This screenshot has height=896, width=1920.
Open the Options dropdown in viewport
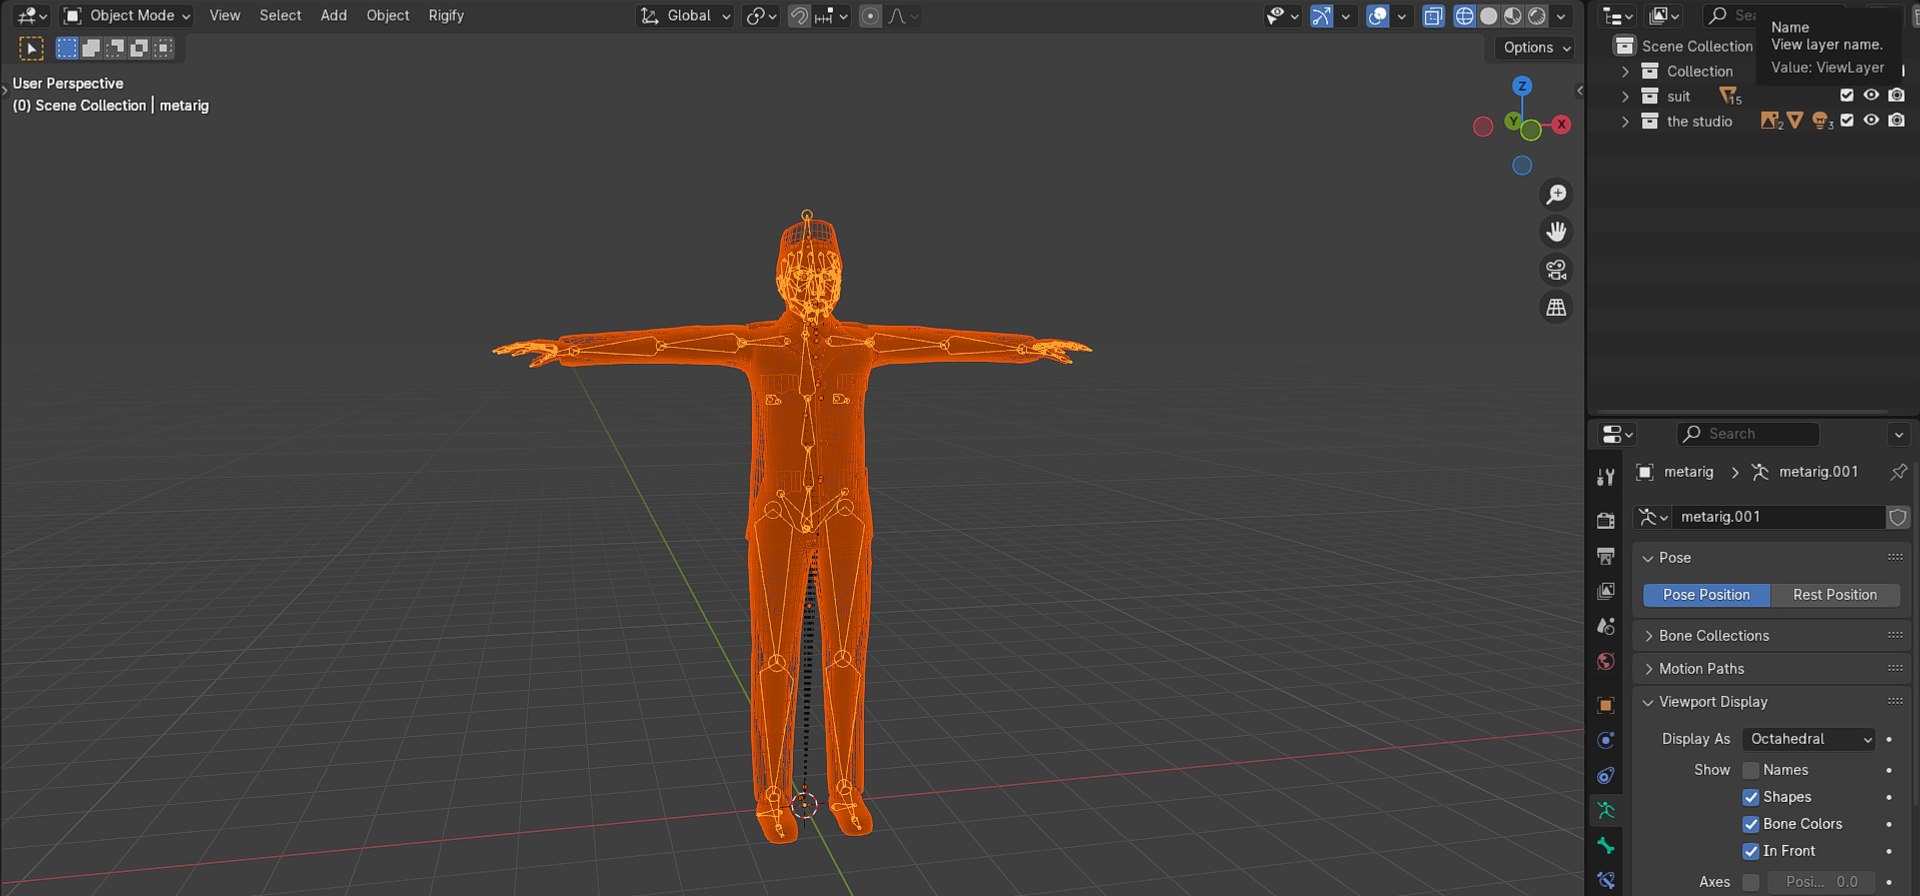(x=1536, y=47)
